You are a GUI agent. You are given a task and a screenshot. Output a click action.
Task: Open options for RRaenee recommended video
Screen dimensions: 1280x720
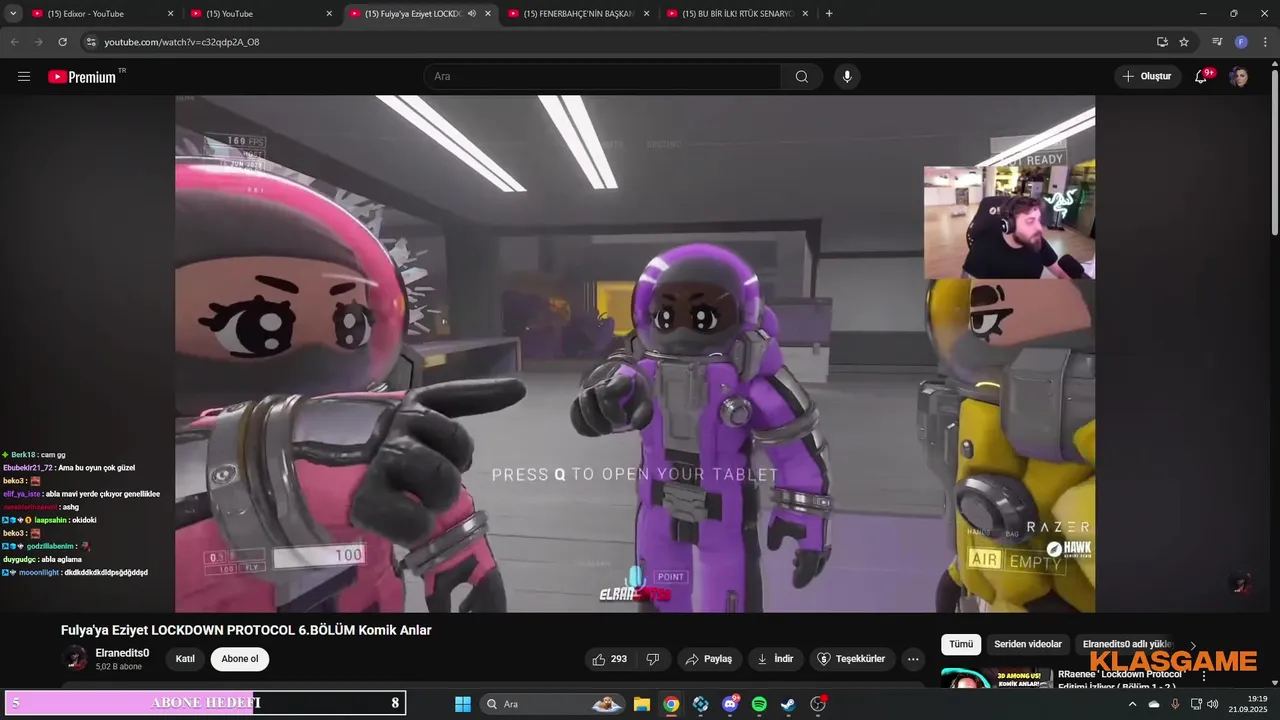point(1204,677)
